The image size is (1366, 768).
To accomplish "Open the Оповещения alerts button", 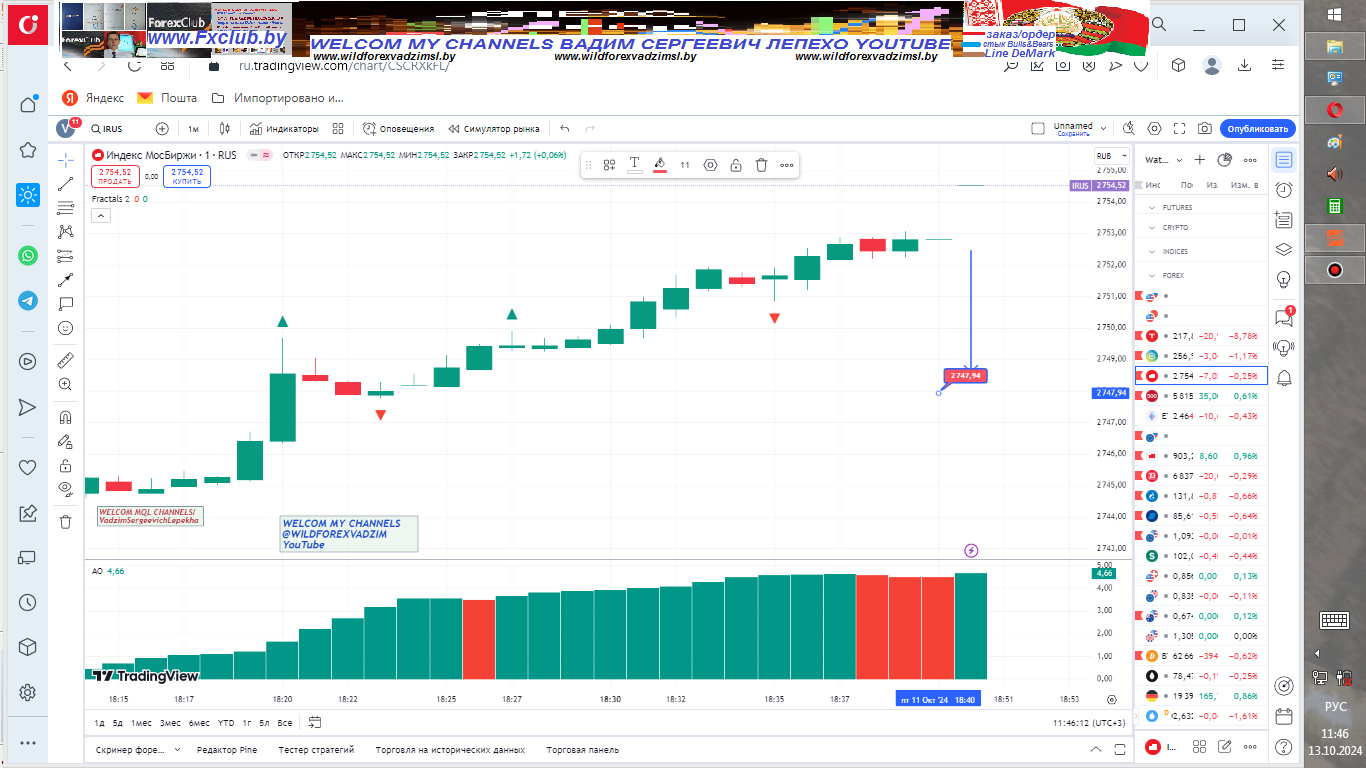I will (399, 129).
